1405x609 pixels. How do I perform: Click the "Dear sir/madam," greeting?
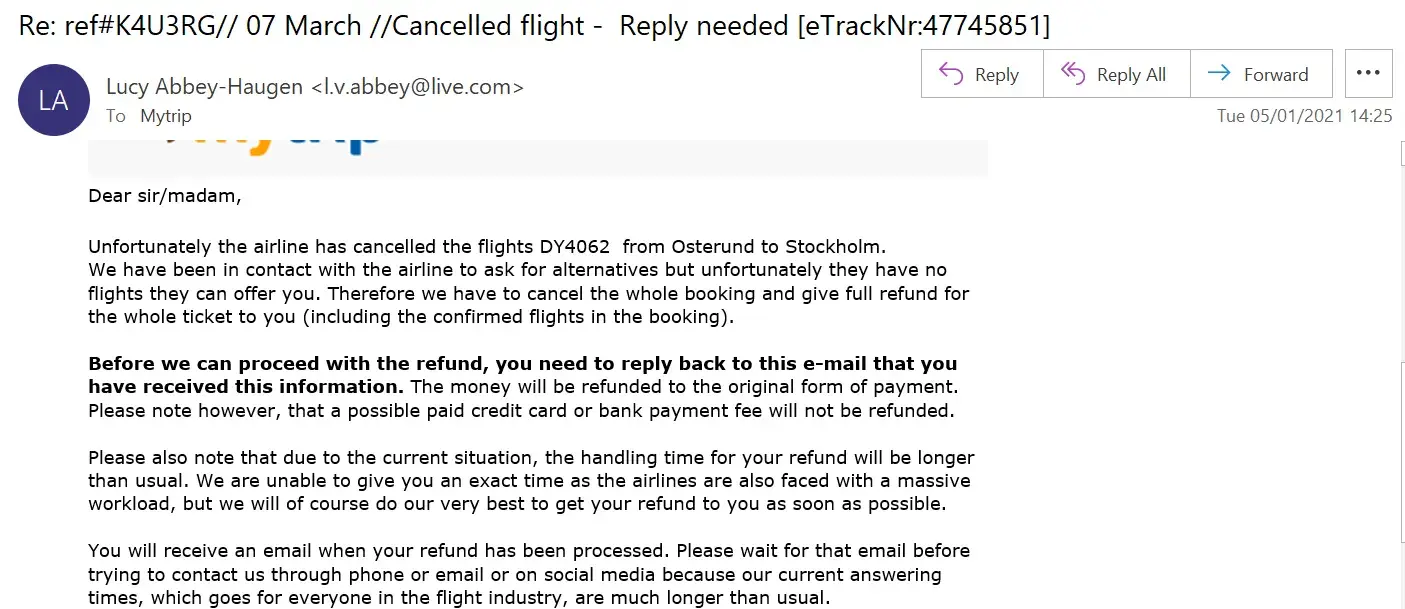165,196
